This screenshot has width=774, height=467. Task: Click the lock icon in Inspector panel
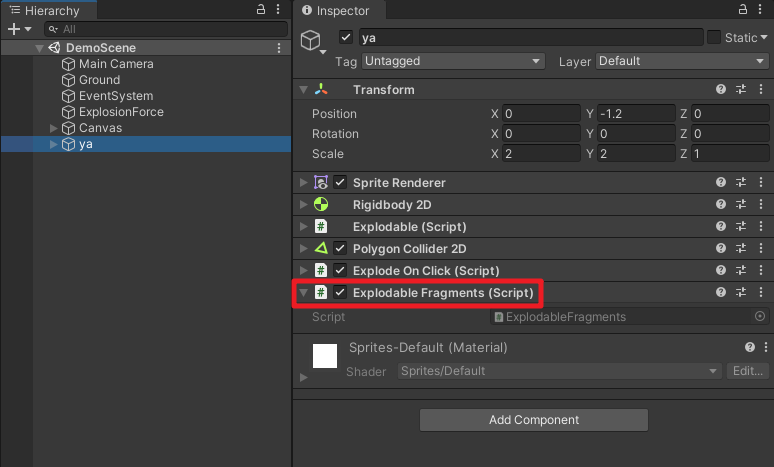click(x=740, y=9)
